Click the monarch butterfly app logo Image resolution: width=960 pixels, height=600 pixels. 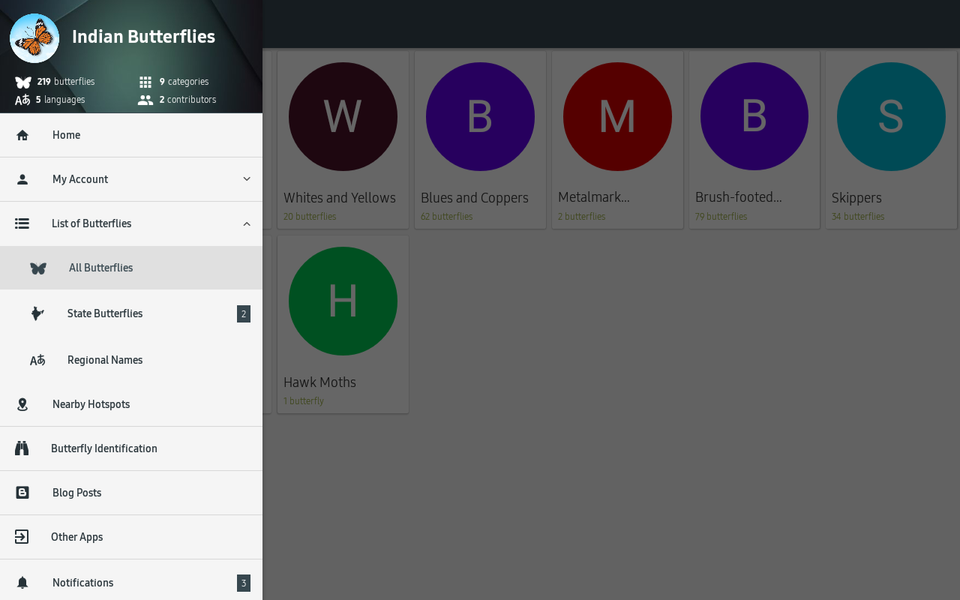(34, 38)
